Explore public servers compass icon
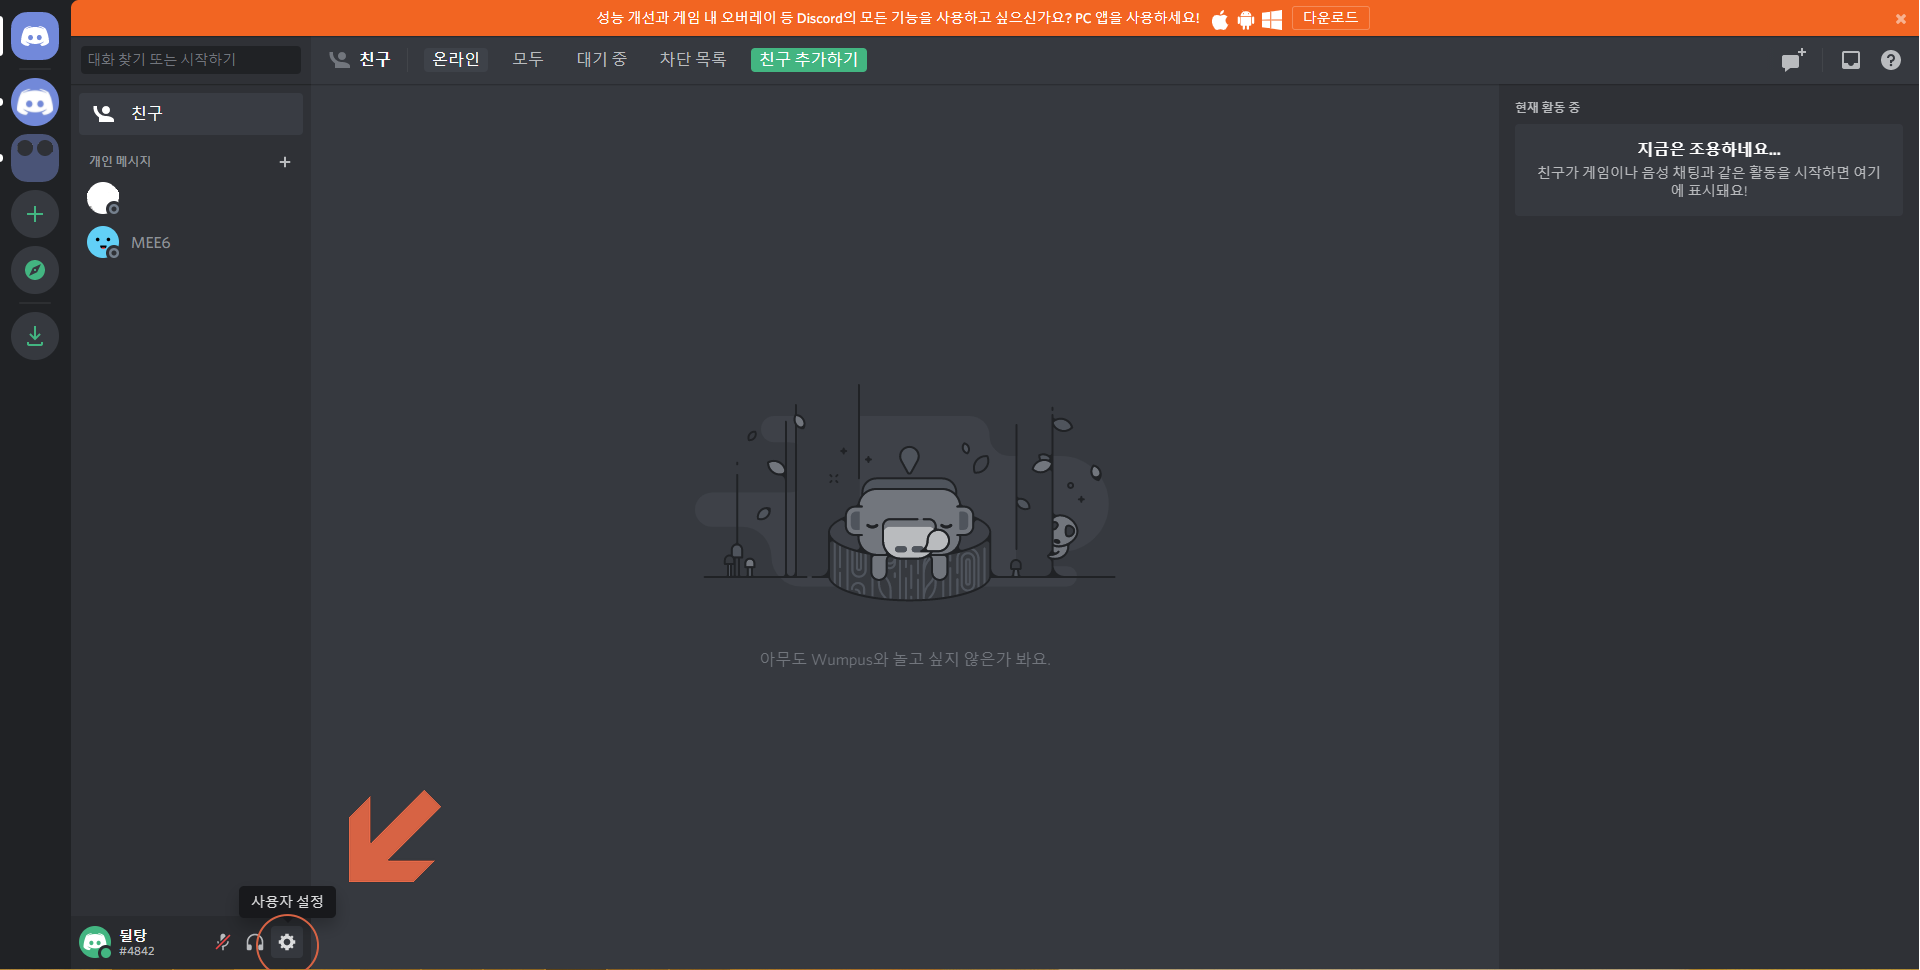This screenshot has height=970, width=1920. 35,270
